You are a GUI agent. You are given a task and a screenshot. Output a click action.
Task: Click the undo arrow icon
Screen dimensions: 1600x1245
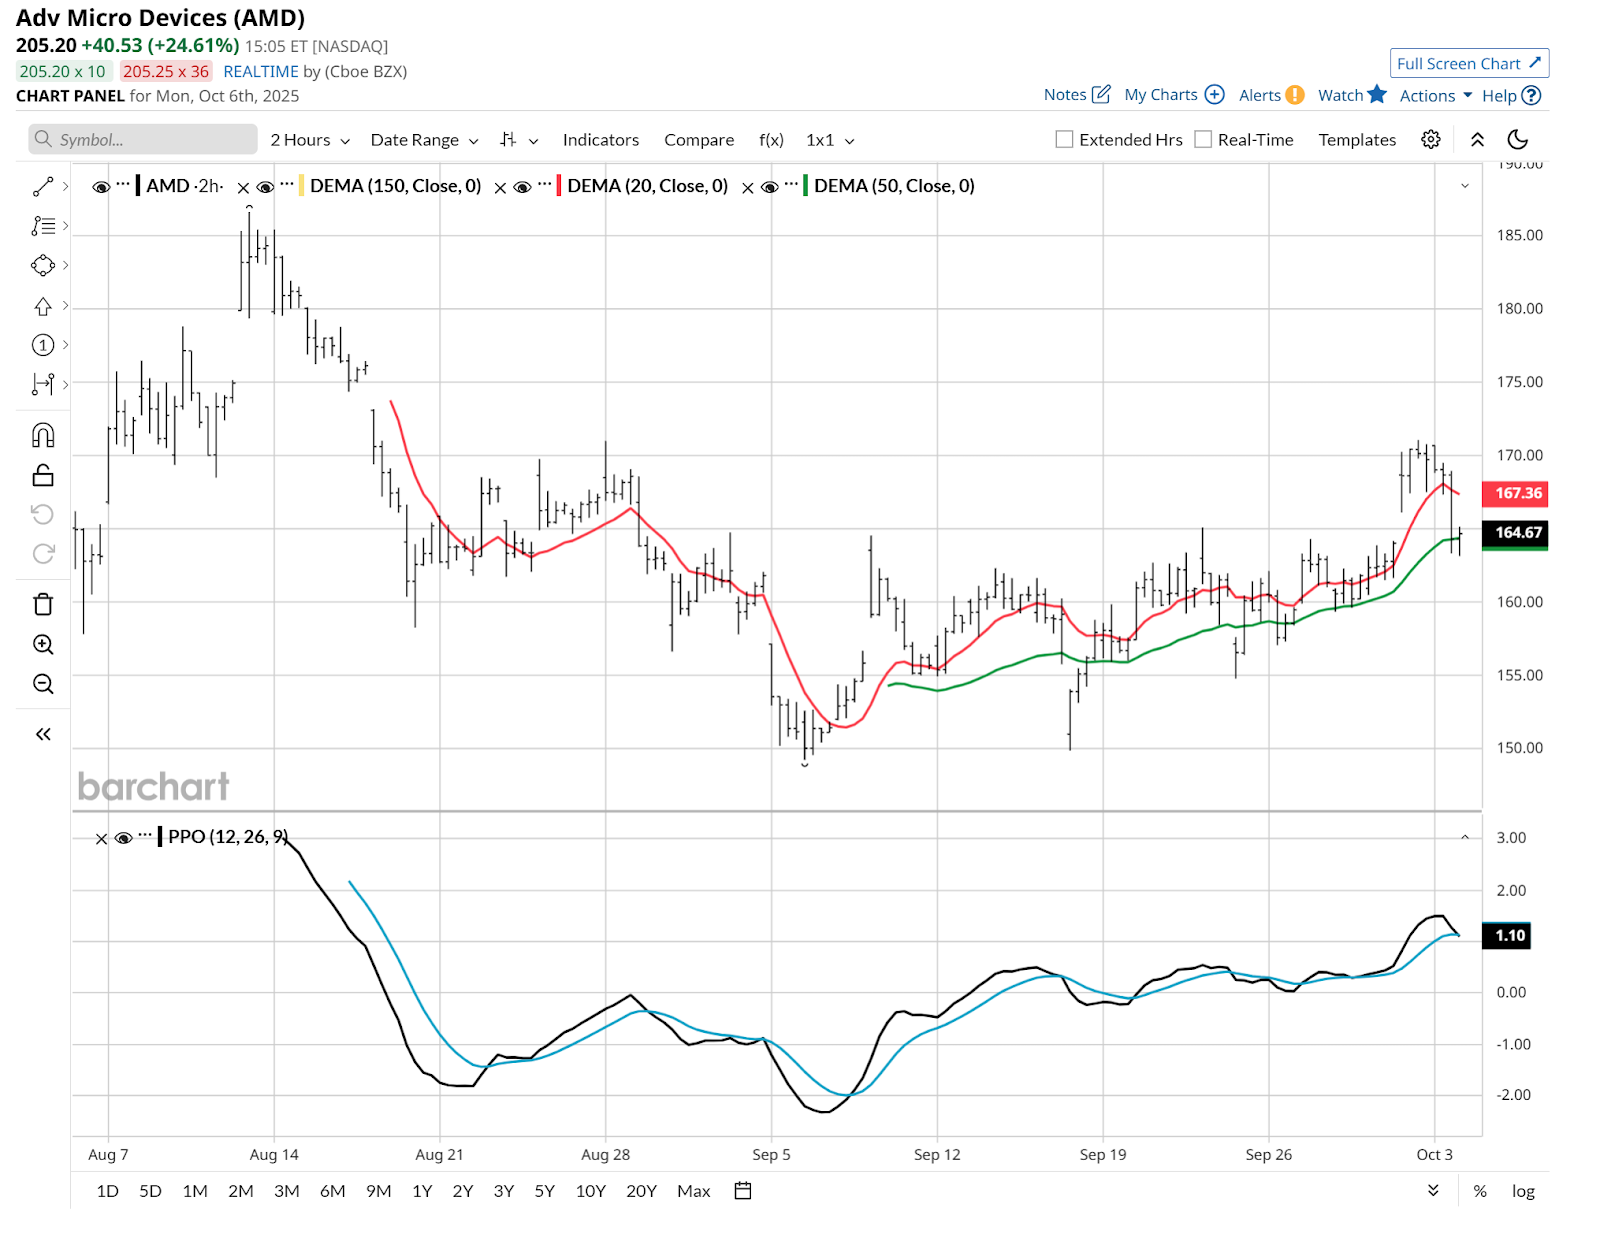coord(43,514)
